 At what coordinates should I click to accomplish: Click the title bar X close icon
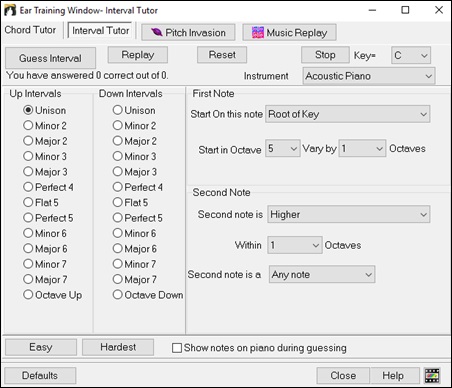coord(439,10)
